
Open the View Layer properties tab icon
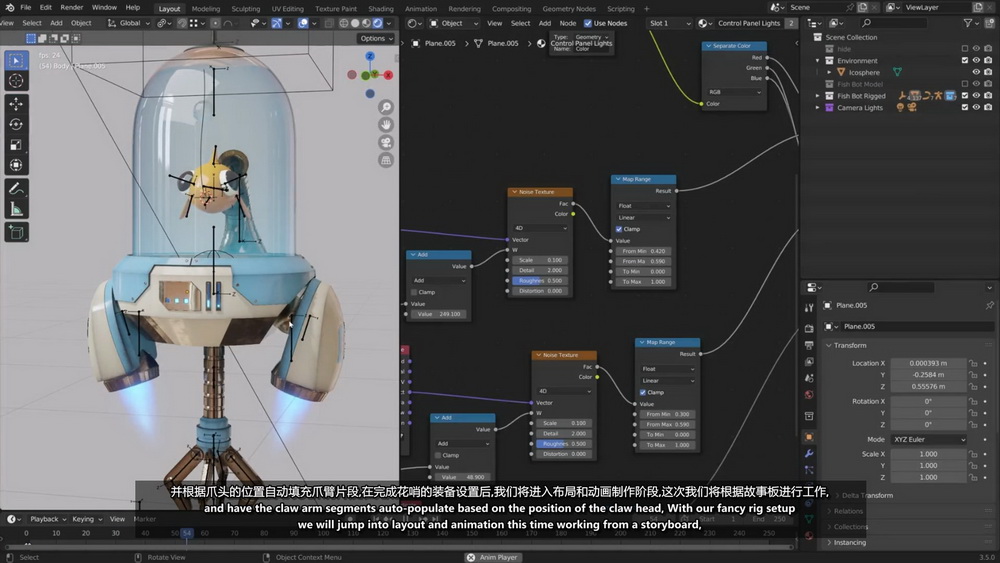pos(809,362)
